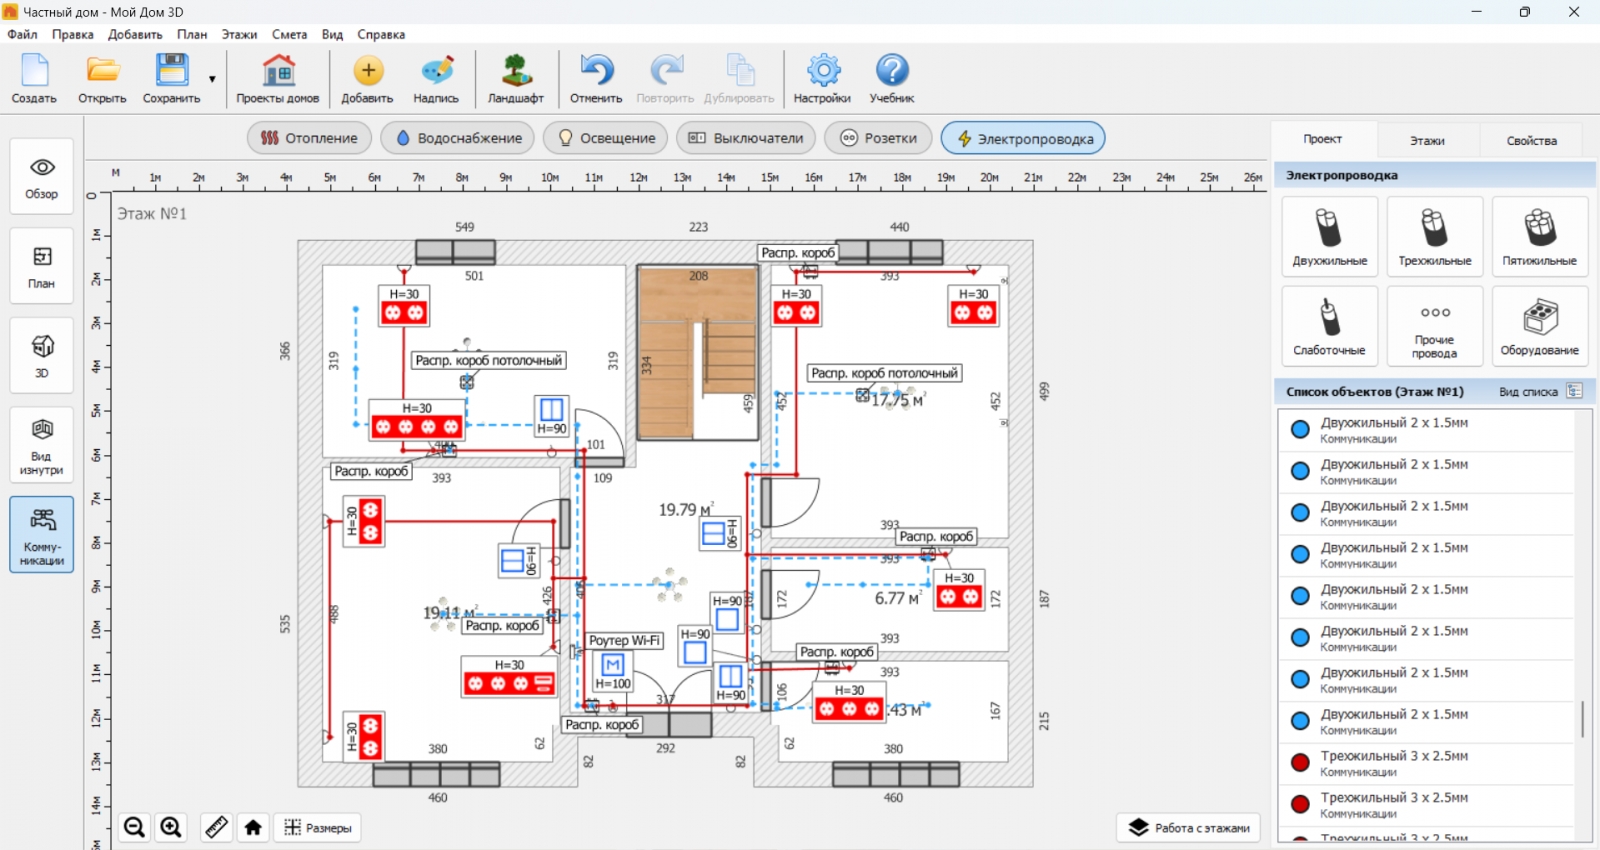This screenshot has width=1600, height=850.
Task: Pick the Слаботочные wire tool
Action: (1329, 326)
